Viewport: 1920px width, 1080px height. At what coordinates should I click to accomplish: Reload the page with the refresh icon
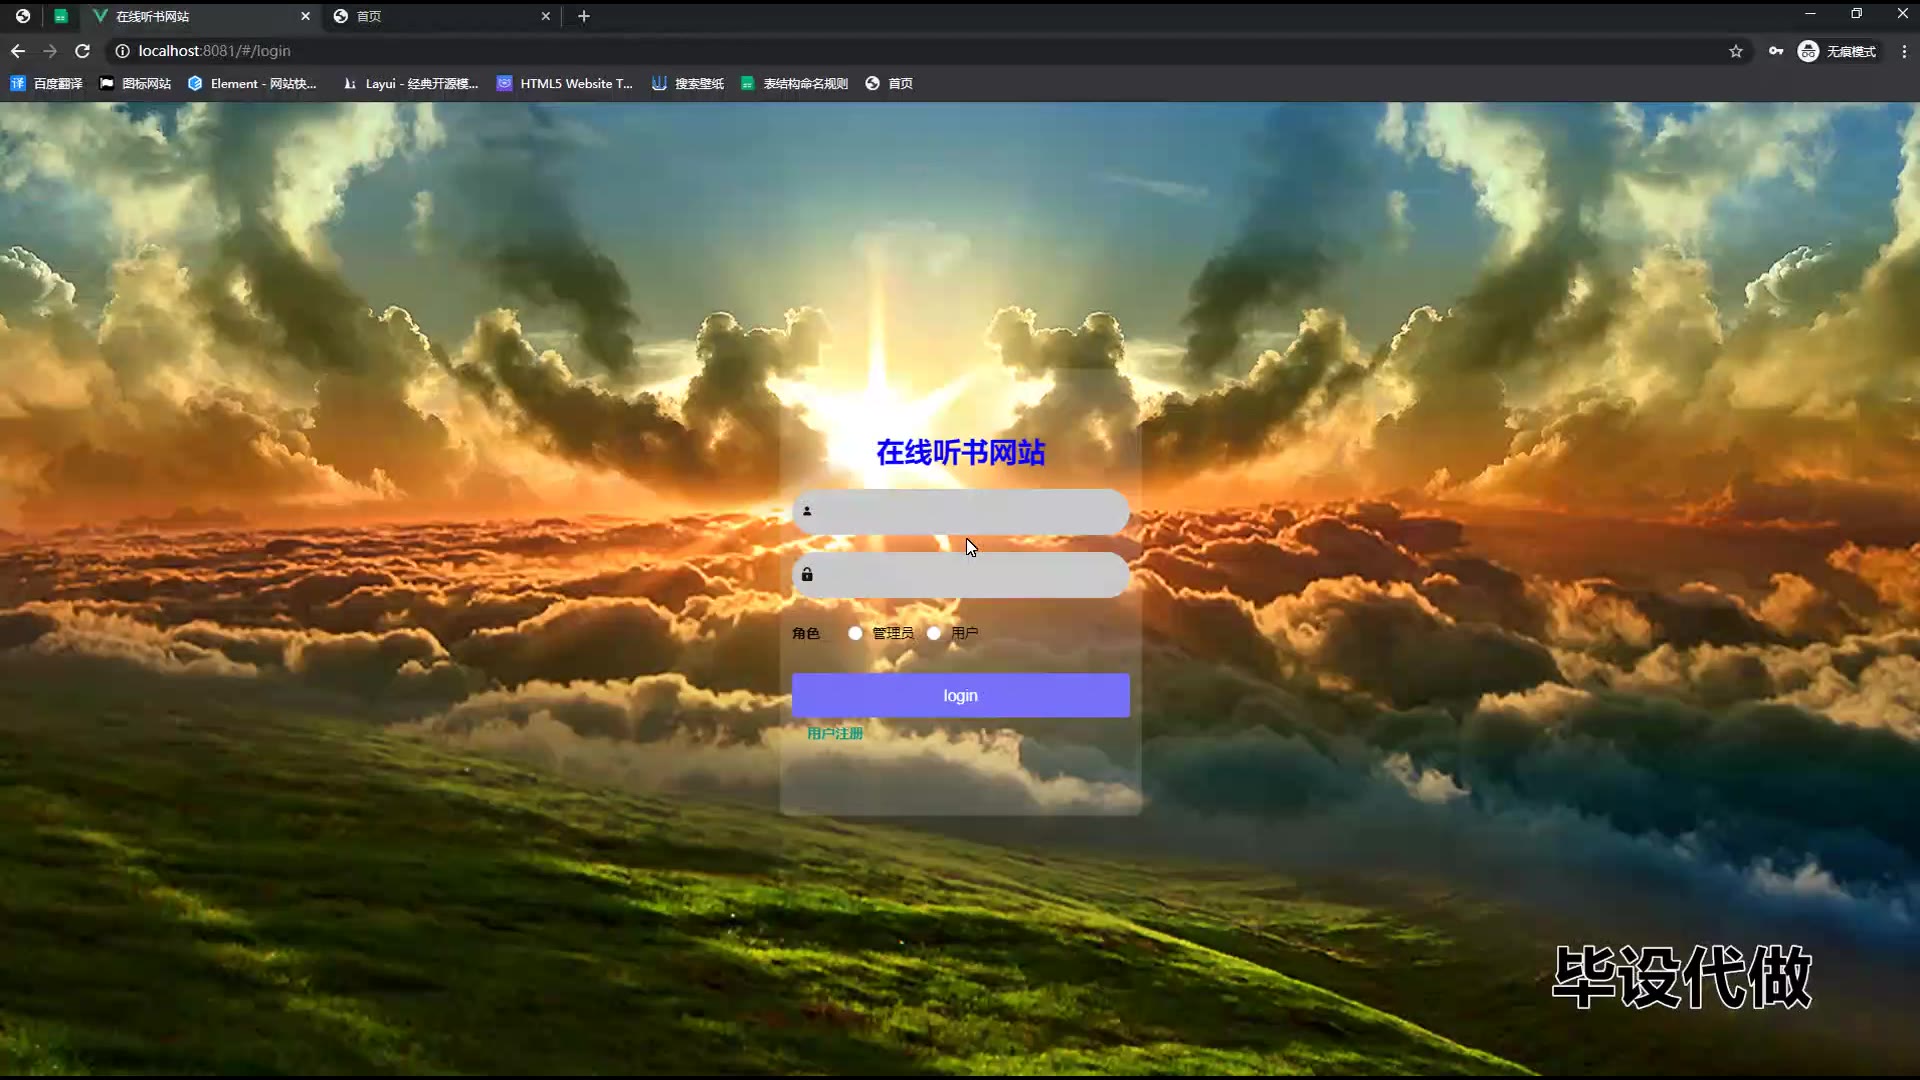(83, 51)
